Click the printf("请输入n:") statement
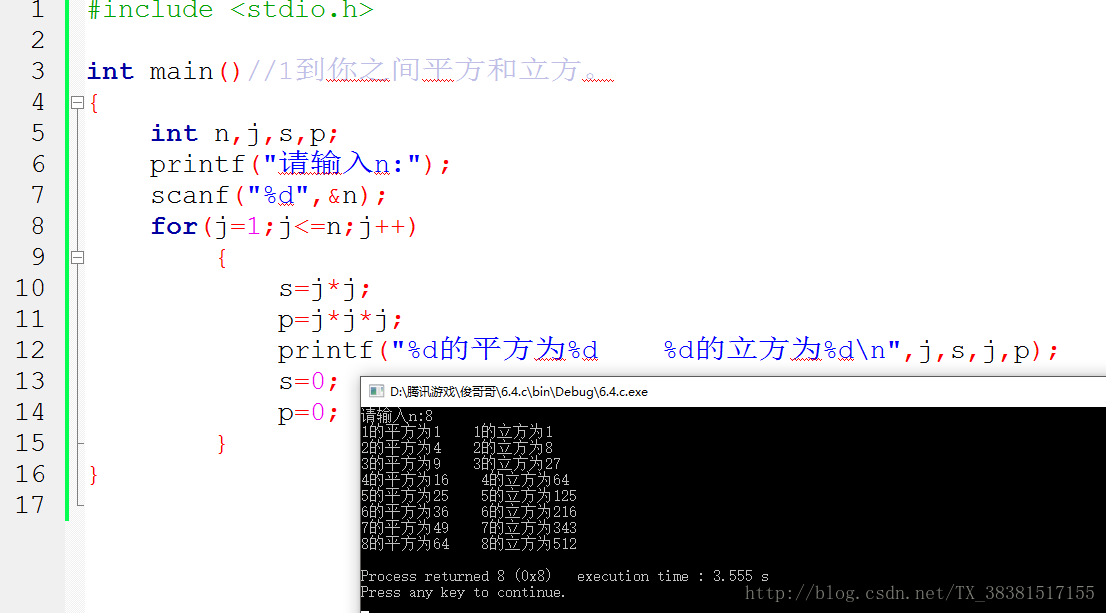The image size is (1106, 613). point(300,164)
